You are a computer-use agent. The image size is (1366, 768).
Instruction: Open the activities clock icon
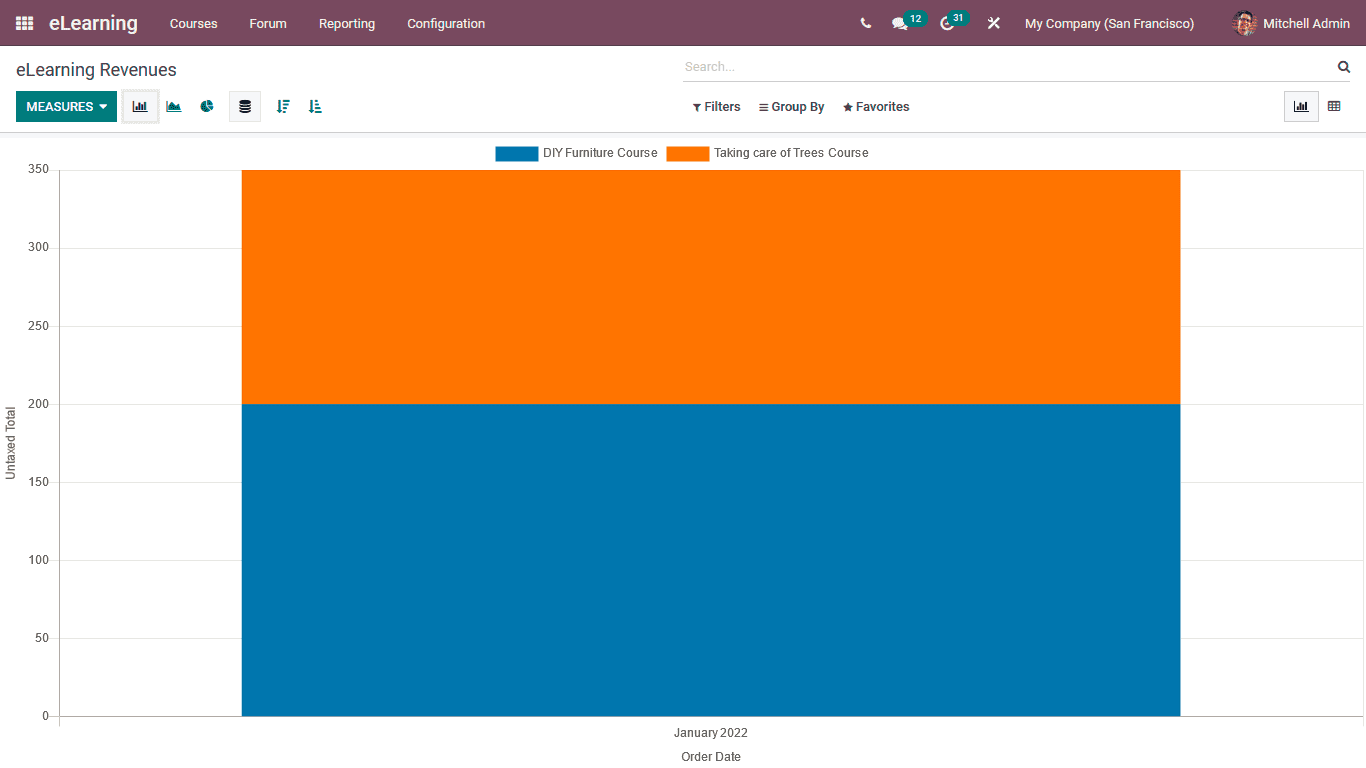pyautogui.click(x=945, y=23)
